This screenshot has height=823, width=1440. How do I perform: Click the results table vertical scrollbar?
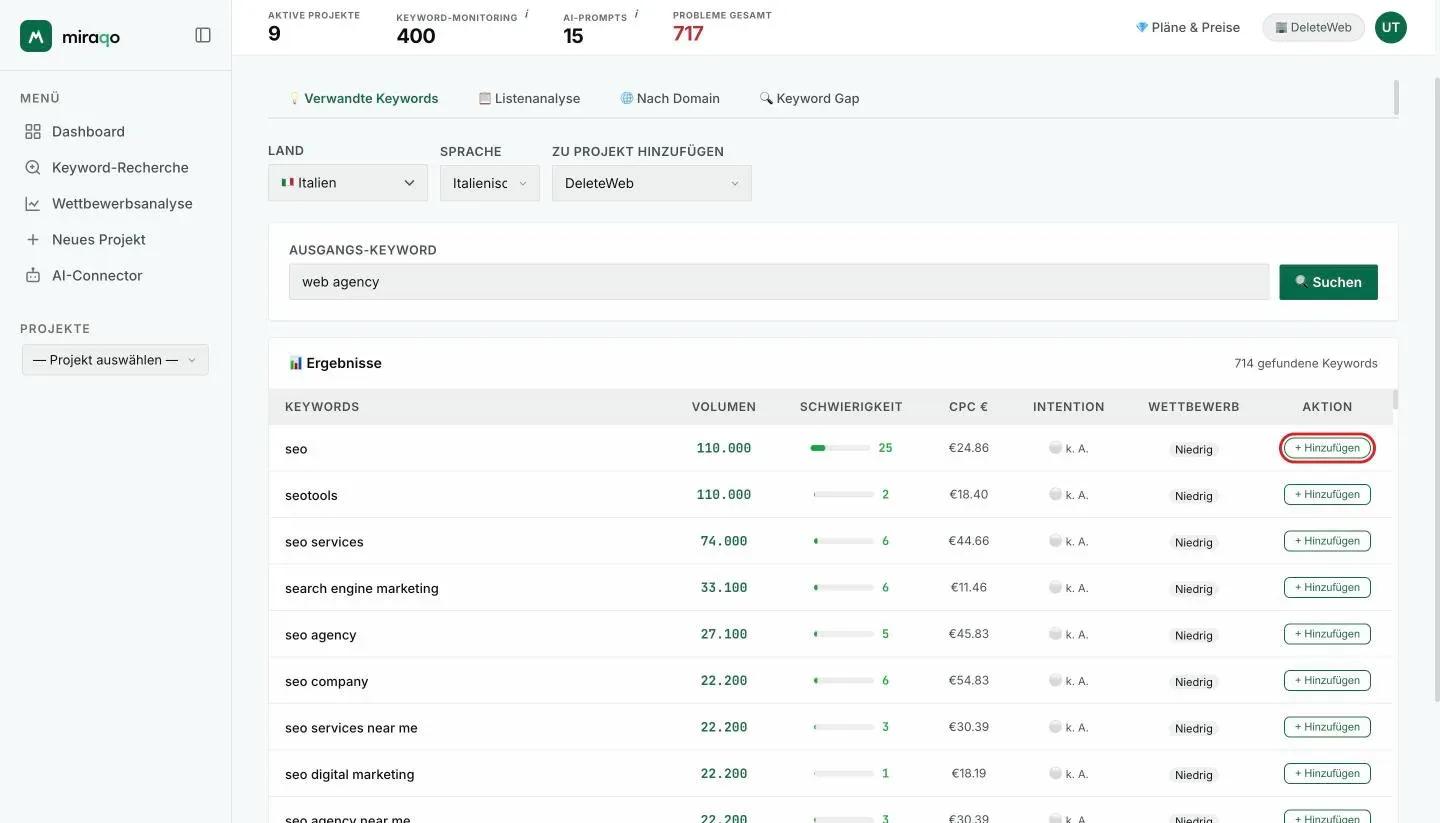[x=1395, y=399]
